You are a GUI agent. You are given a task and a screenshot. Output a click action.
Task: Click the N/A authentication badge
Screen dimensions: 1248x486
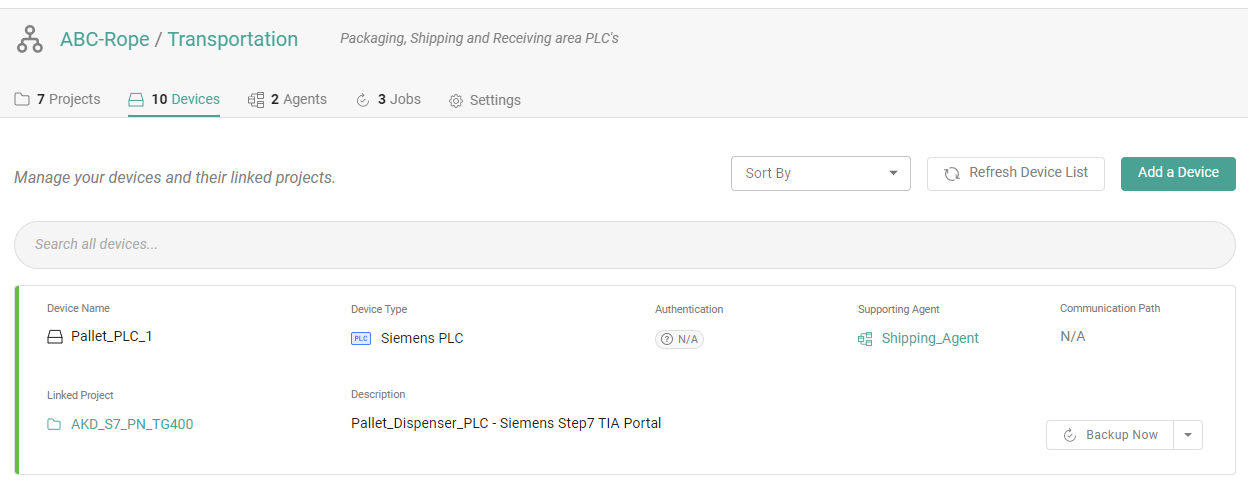pos(679,340)
